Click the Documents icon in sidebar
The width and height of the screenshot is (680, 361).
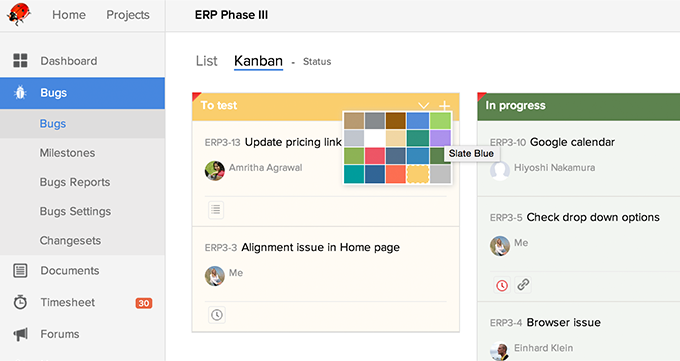click(20, 270)
